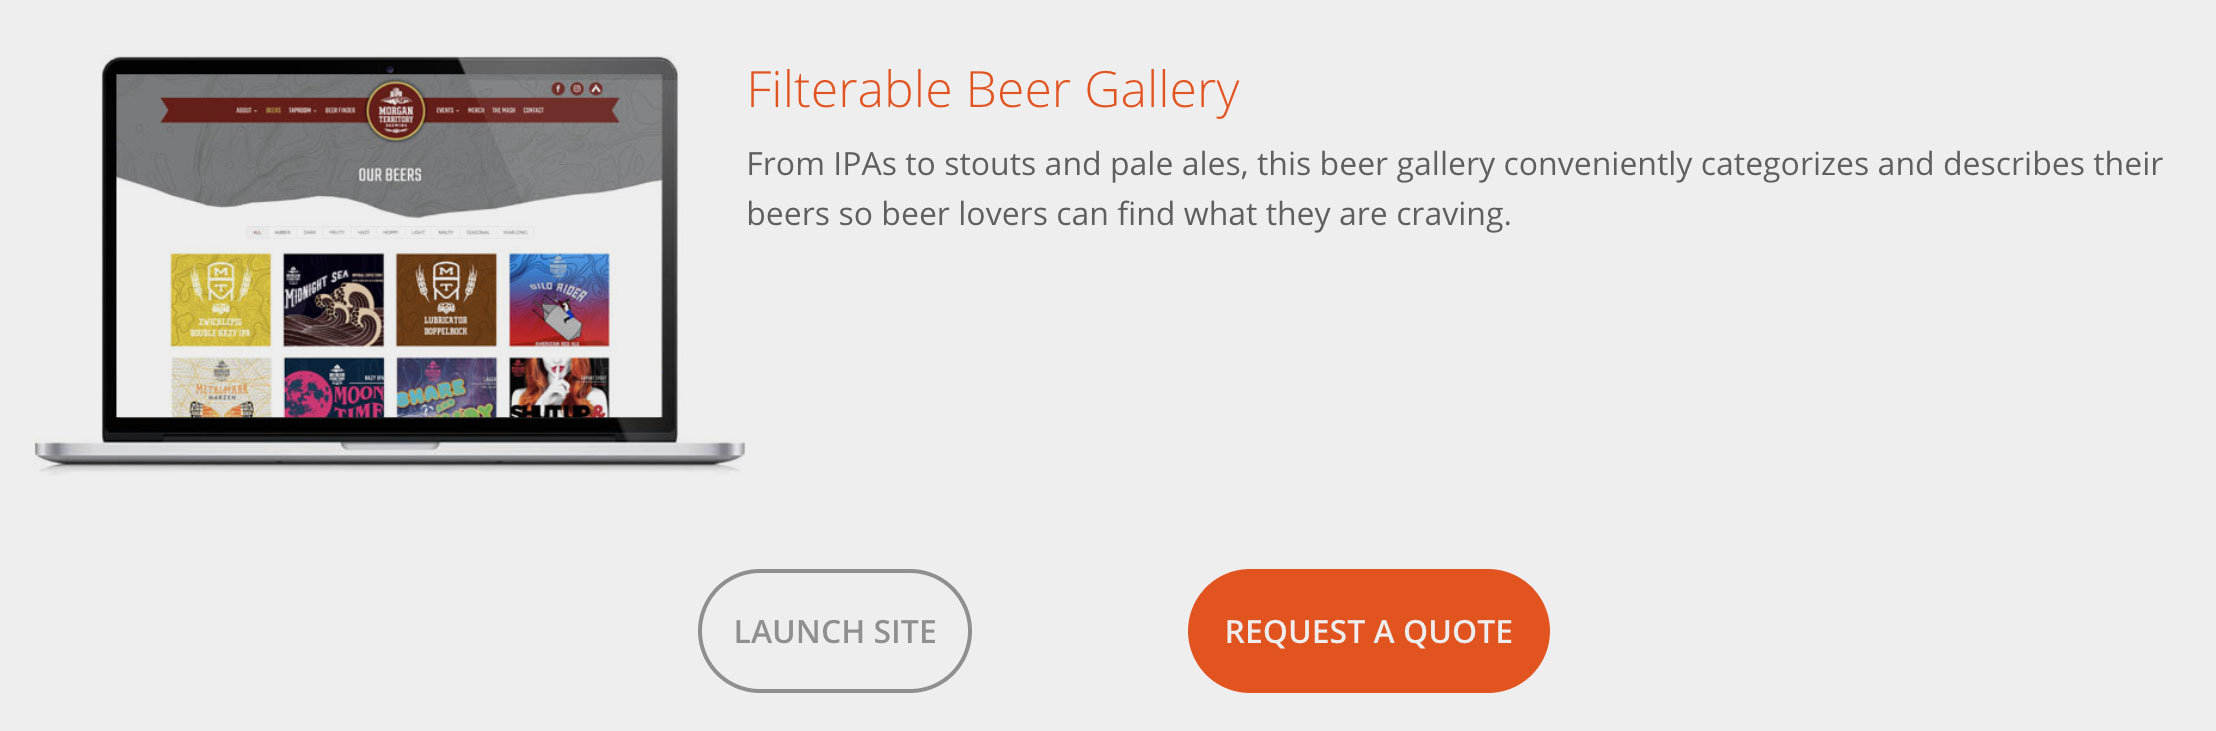
Task: Select the Beers menu item in the mockup
Action: (x=273, y=111)
